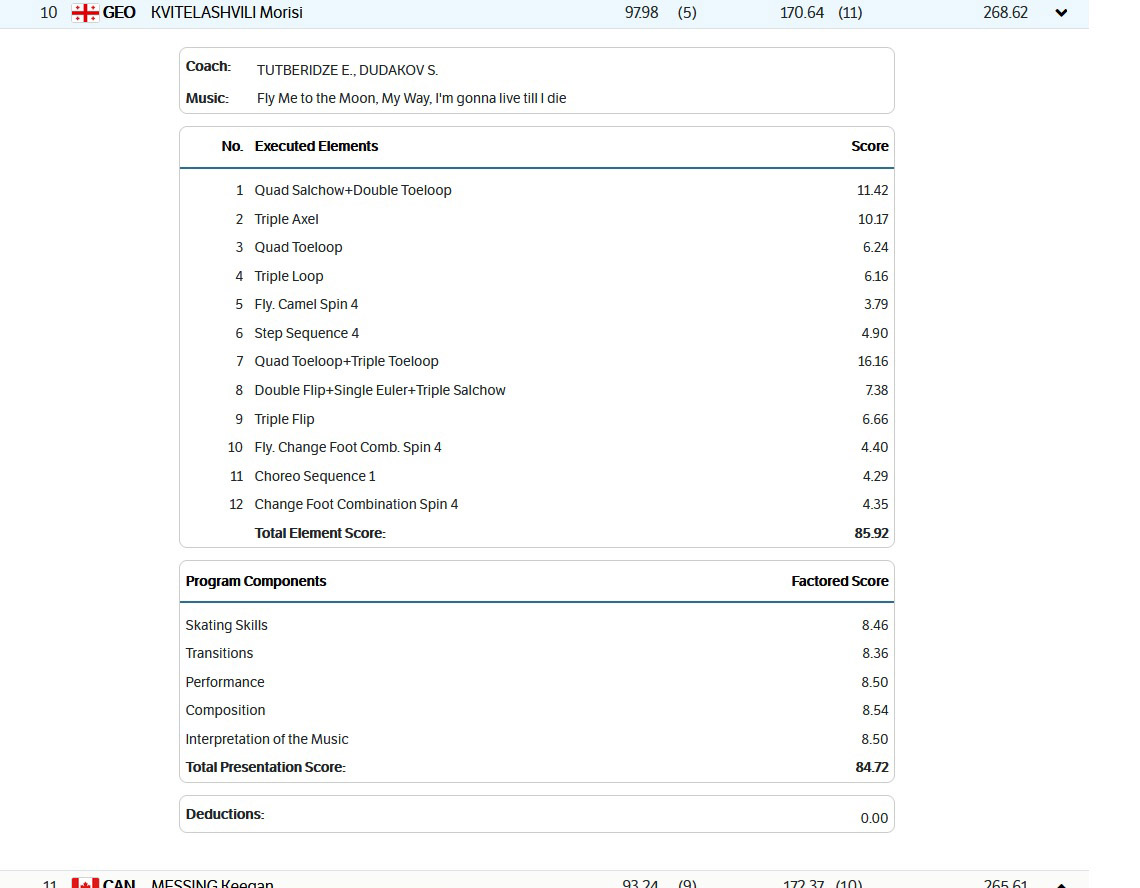
Task: Click the Canada flag icon
Action: click(85, 883)
